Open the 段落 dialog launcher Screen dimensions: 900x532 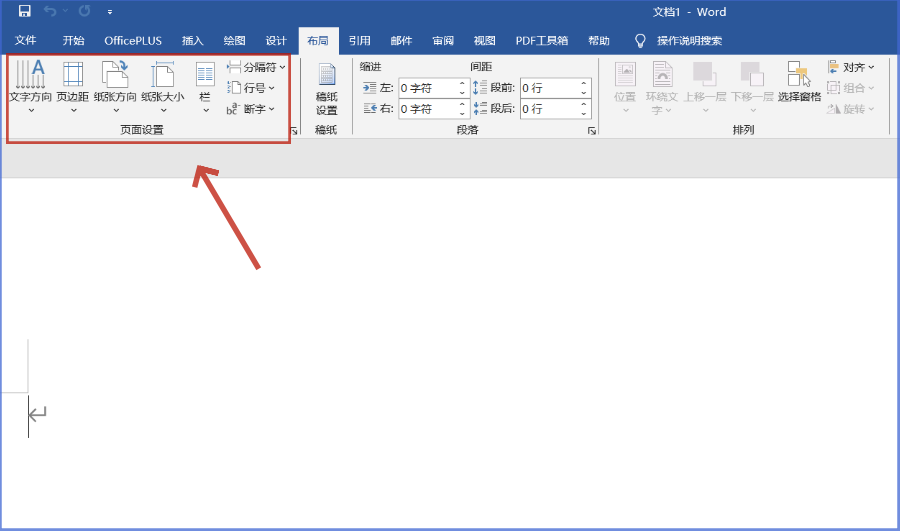[592, 131]
